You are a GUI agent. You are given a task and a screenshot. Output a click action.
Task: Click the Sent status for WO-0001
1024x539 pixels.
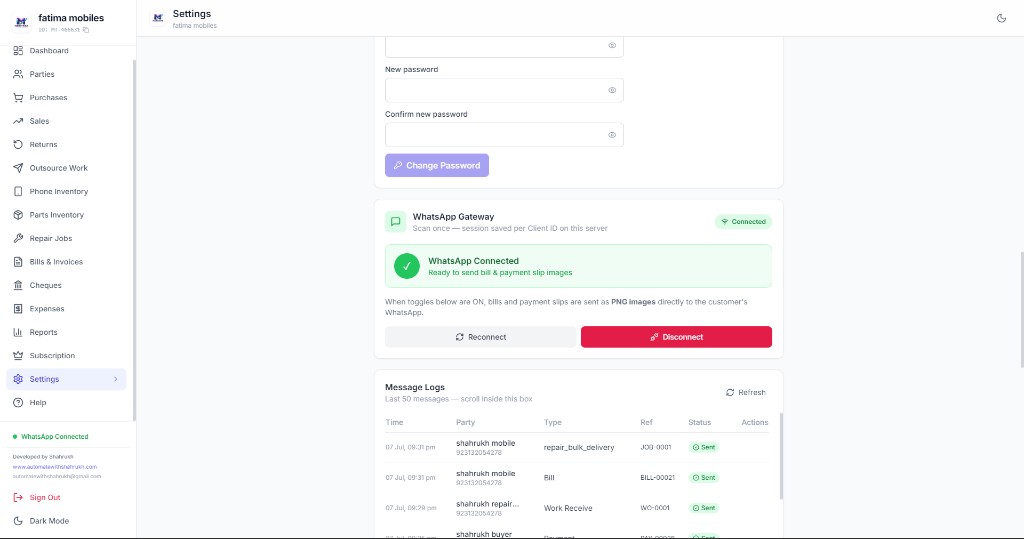[x=704, y=508]
